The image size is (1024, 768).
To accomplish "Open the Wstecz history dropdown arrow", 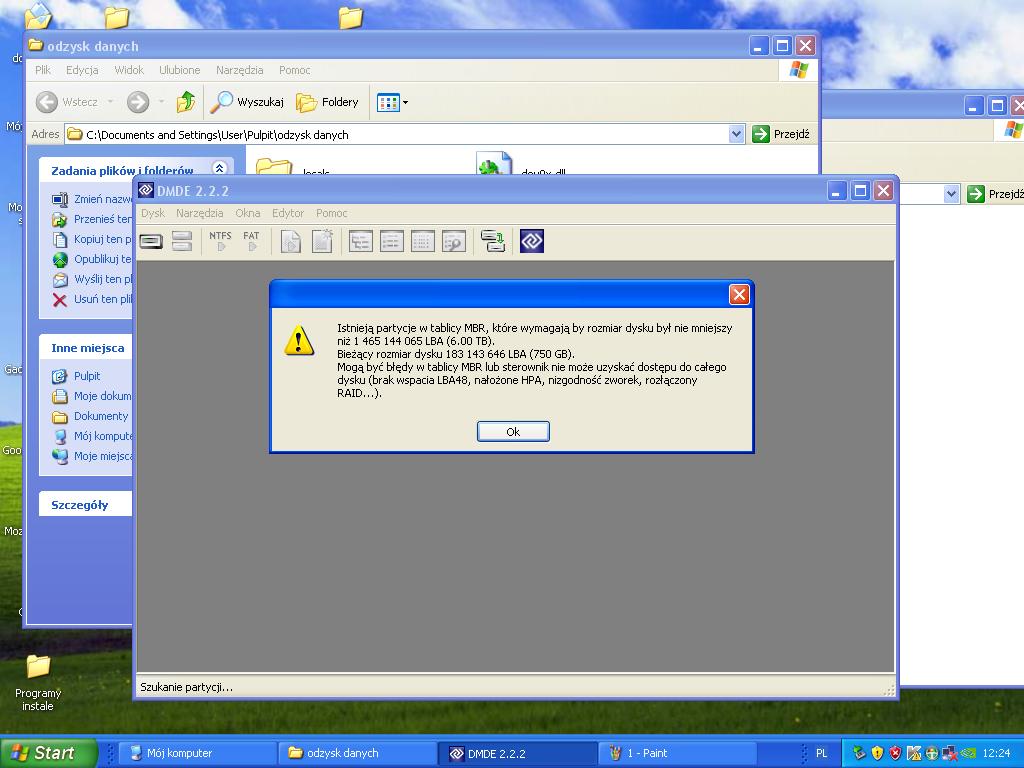I will click(x=110, y=102).
